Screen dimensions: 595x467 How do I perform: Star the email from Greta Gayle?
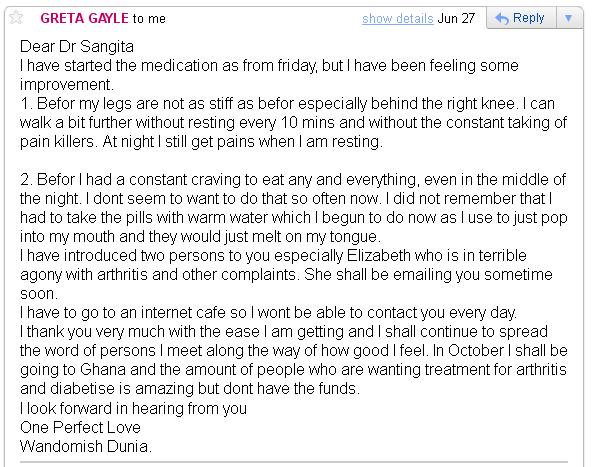click(x=16, y=17)
